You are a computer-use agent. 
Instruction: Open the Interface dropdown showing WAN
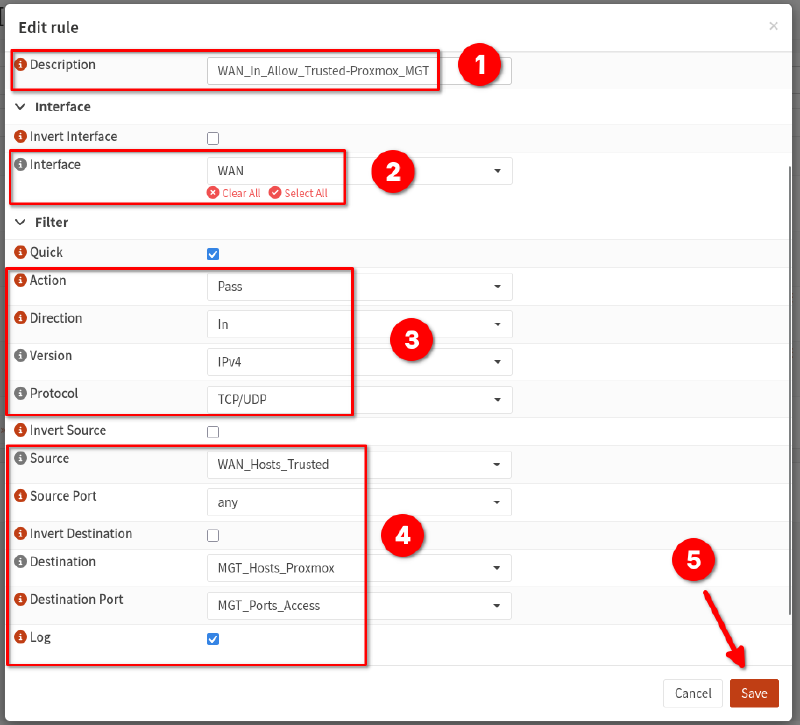tap(360, 171)
